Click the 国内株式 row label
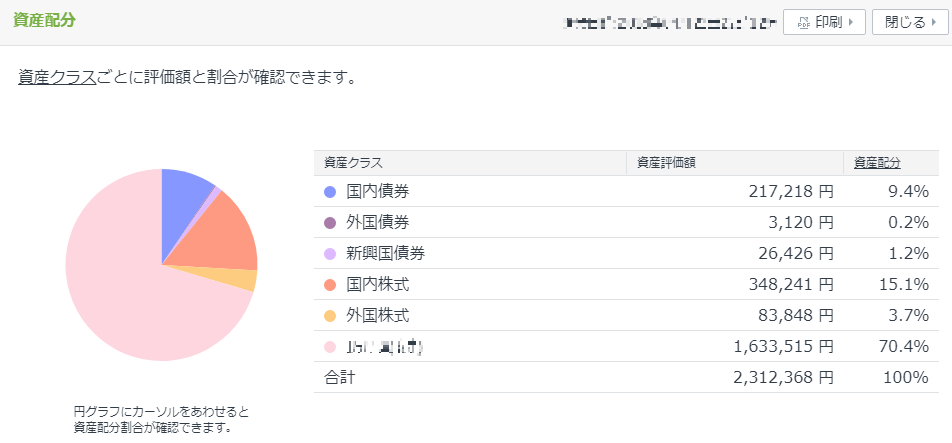This screenshot has height=443, width=952. click(x=378, y=284)
